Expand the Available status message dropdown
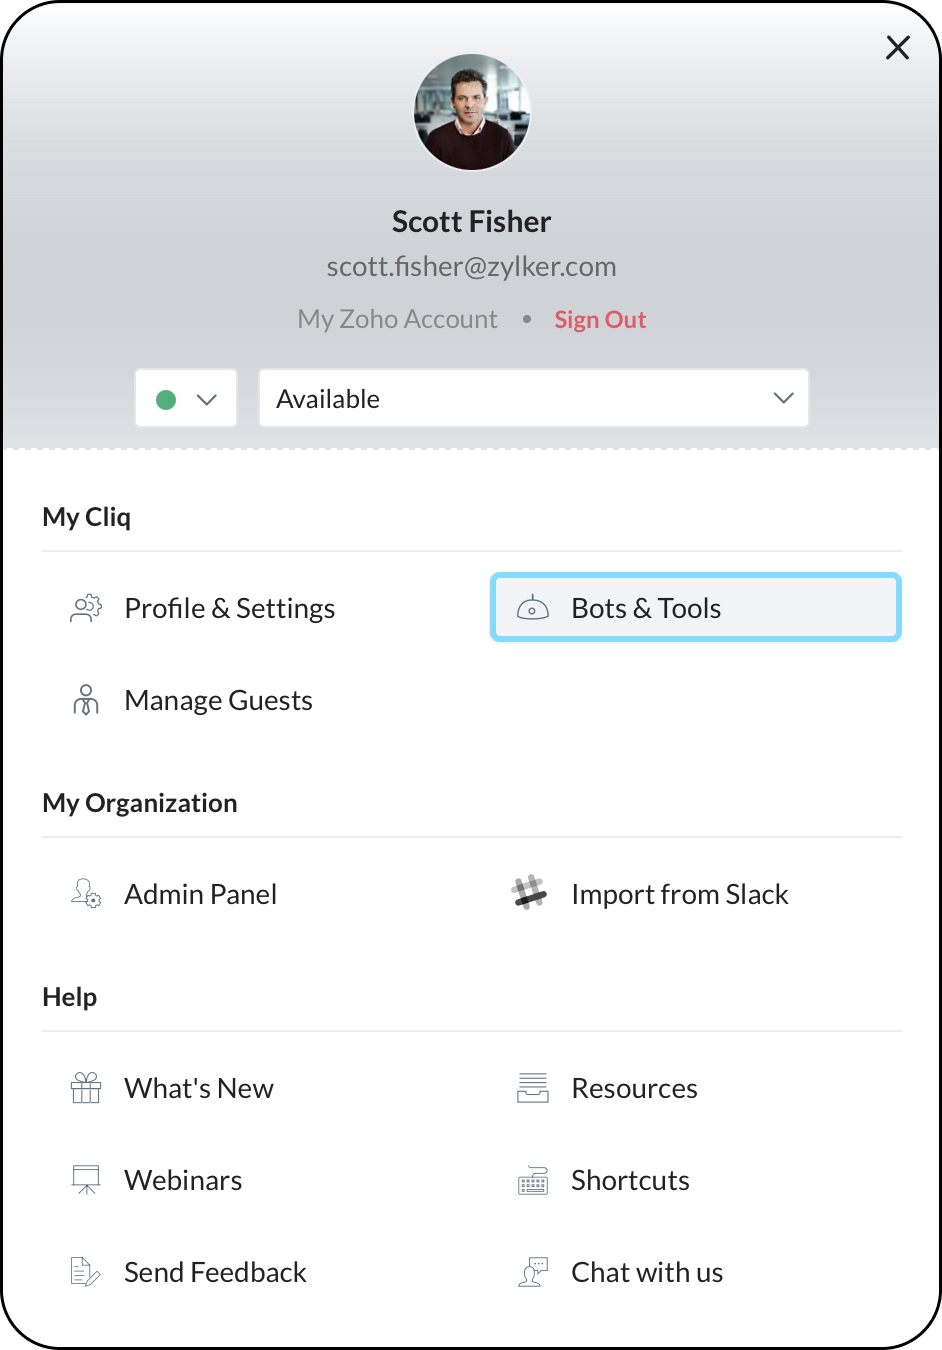The height and width of the screenshot is (1350, 942). pos(533,399)
